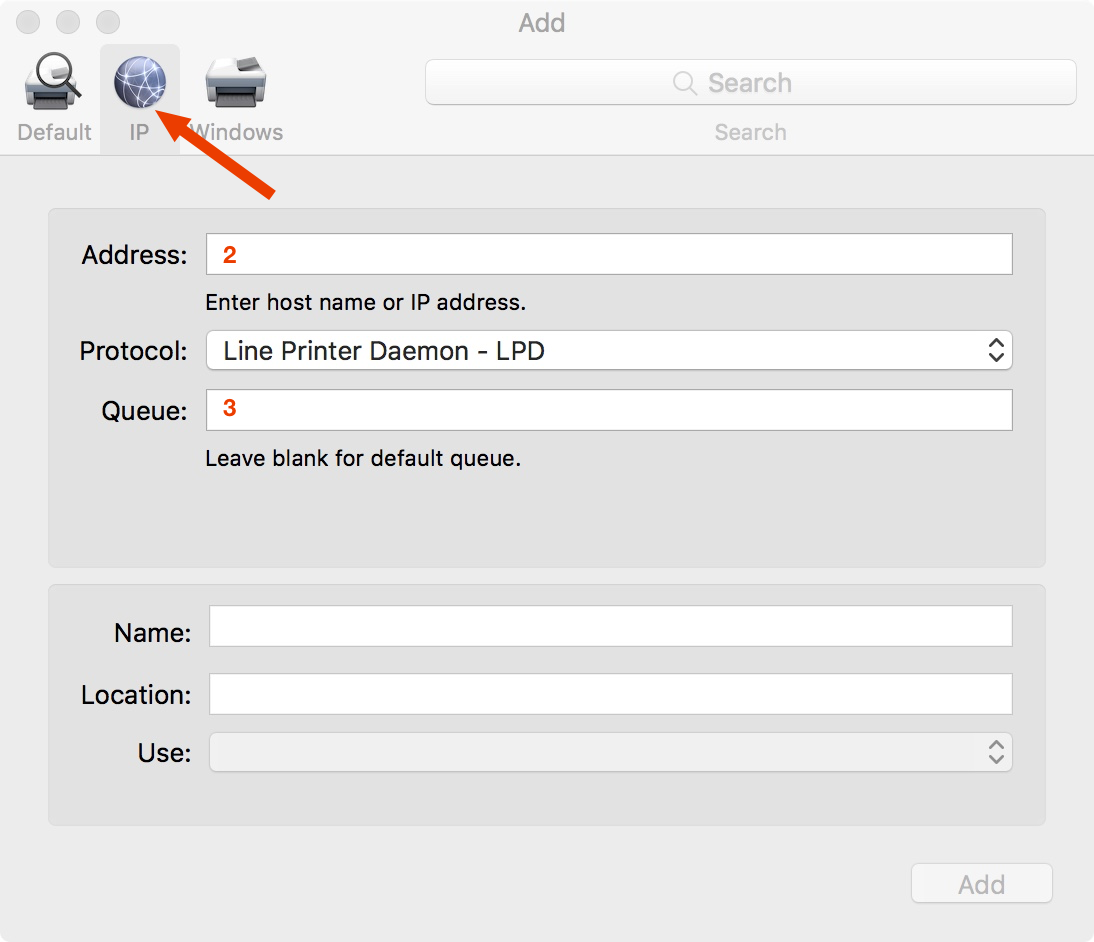
Task: Select the Windows printer icon
Action: coord(236,82)
